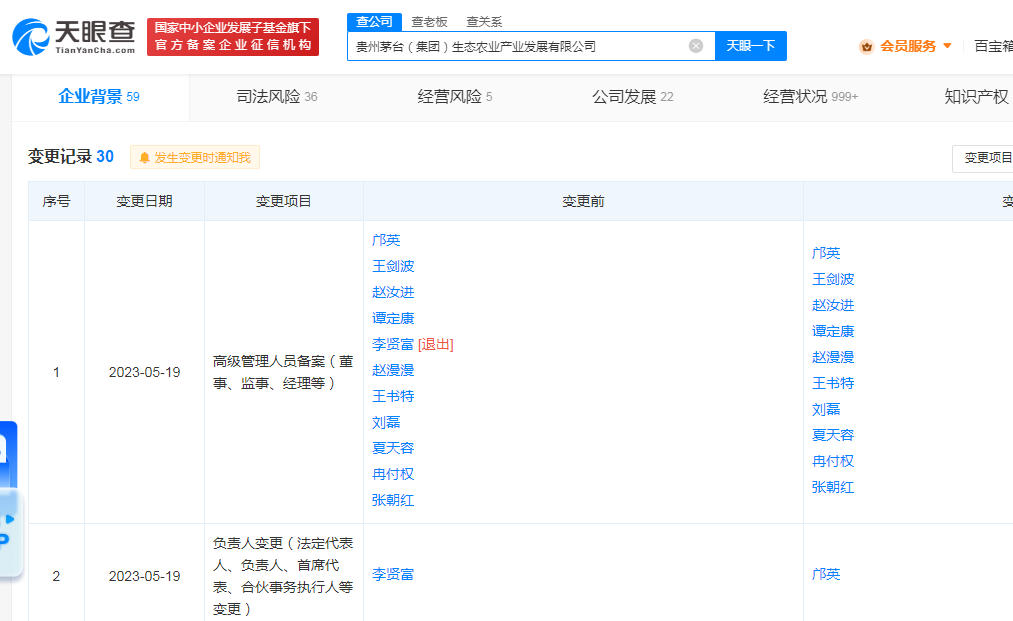Switch to the 查关系 search tab
The image size is (1013, 621).
(484, 21)
